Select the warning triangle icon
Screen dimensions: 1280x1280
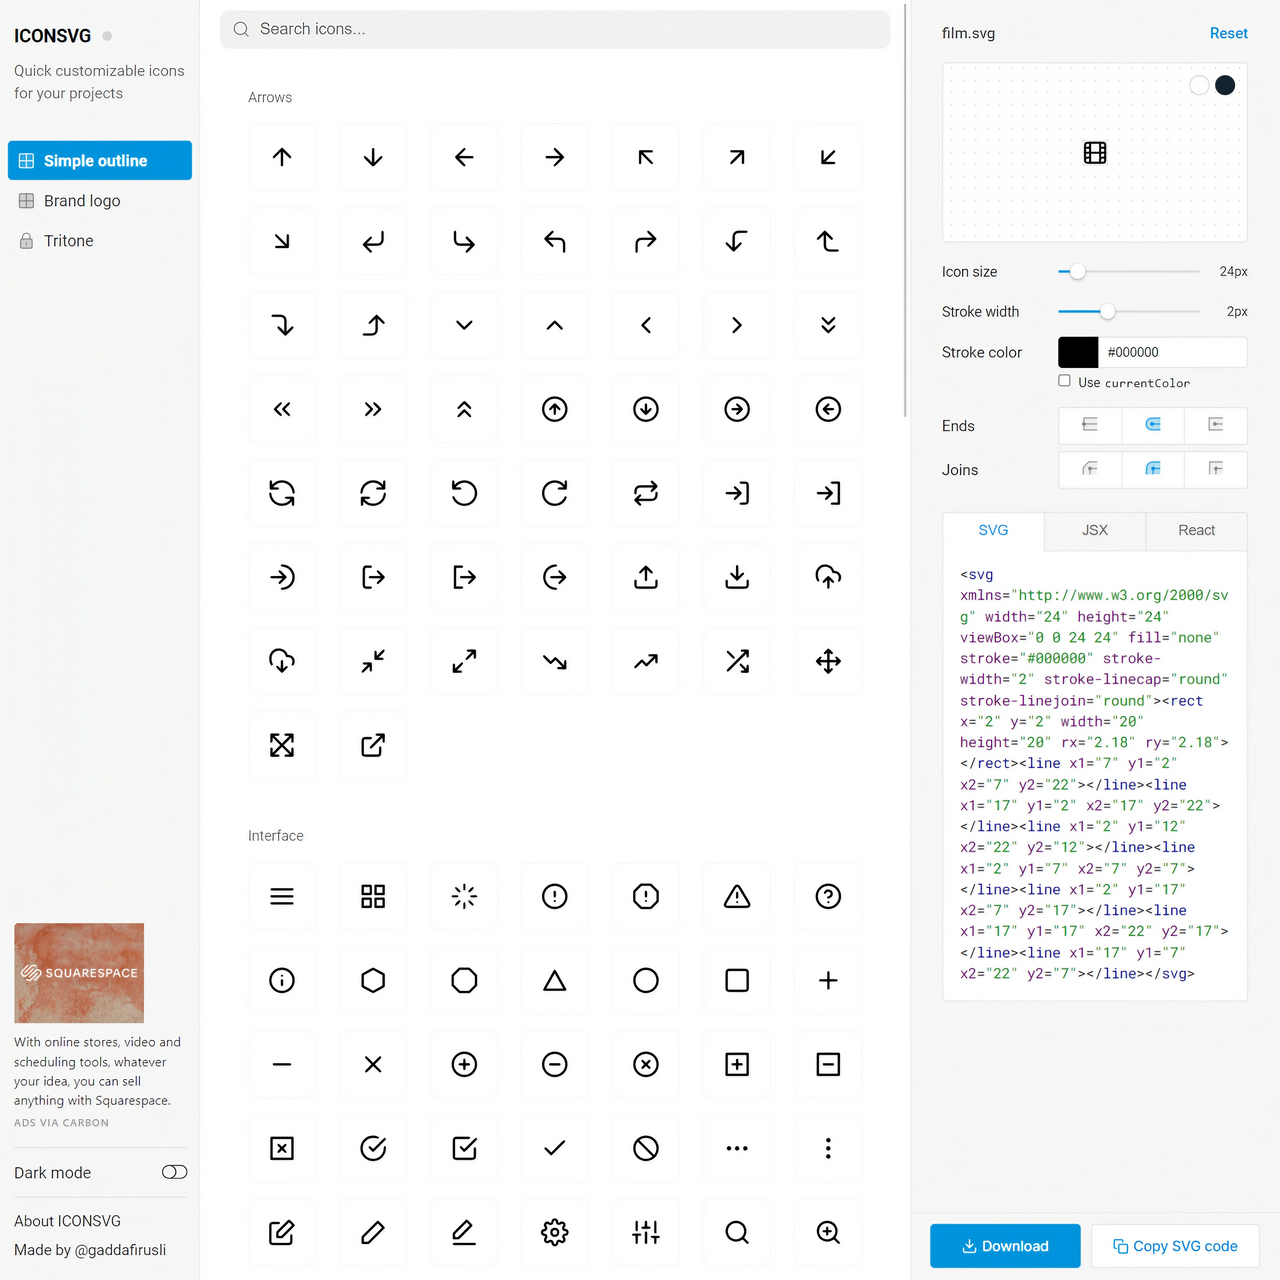point(737,896)
